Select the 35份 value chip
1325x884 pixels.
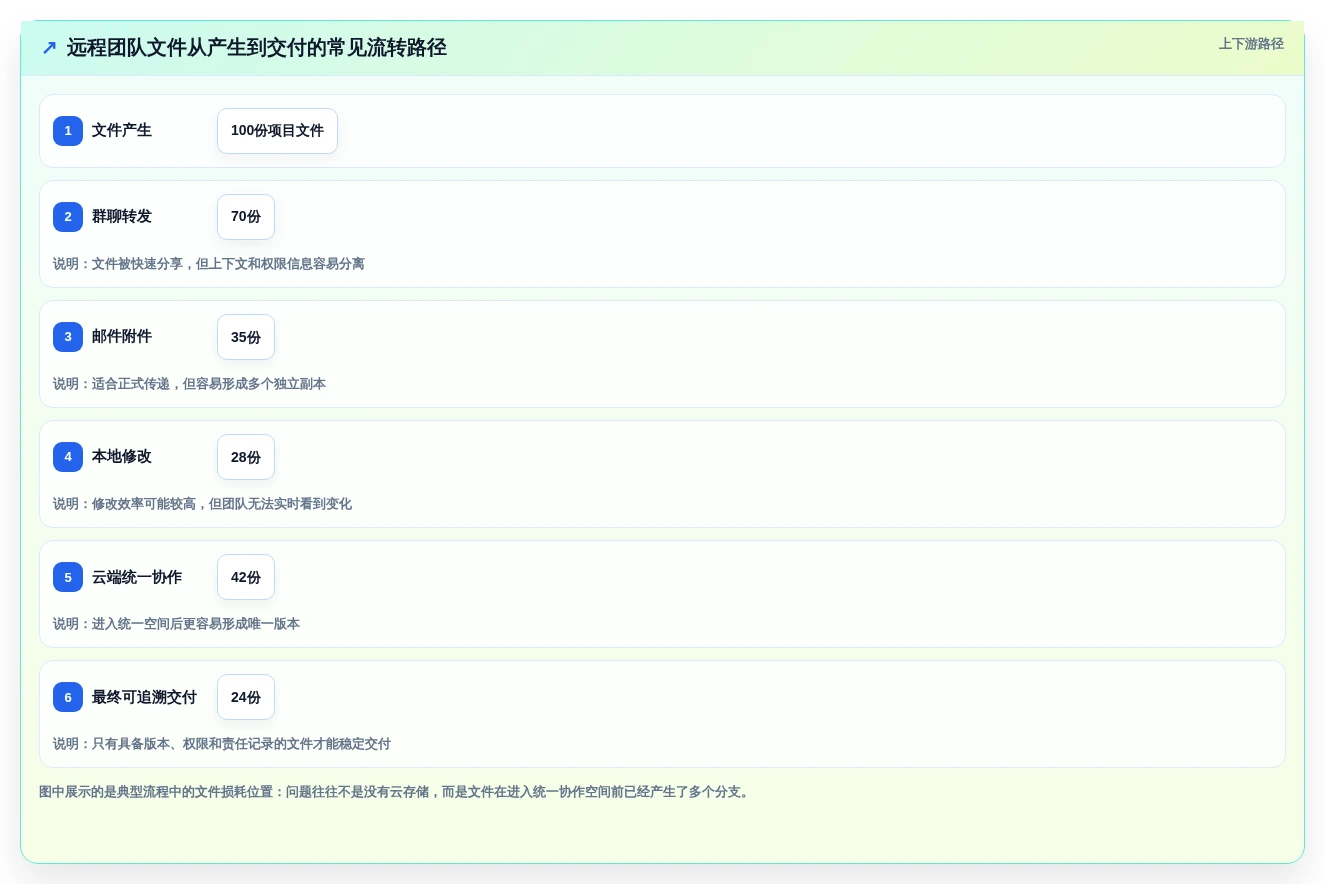coord(246,337)
